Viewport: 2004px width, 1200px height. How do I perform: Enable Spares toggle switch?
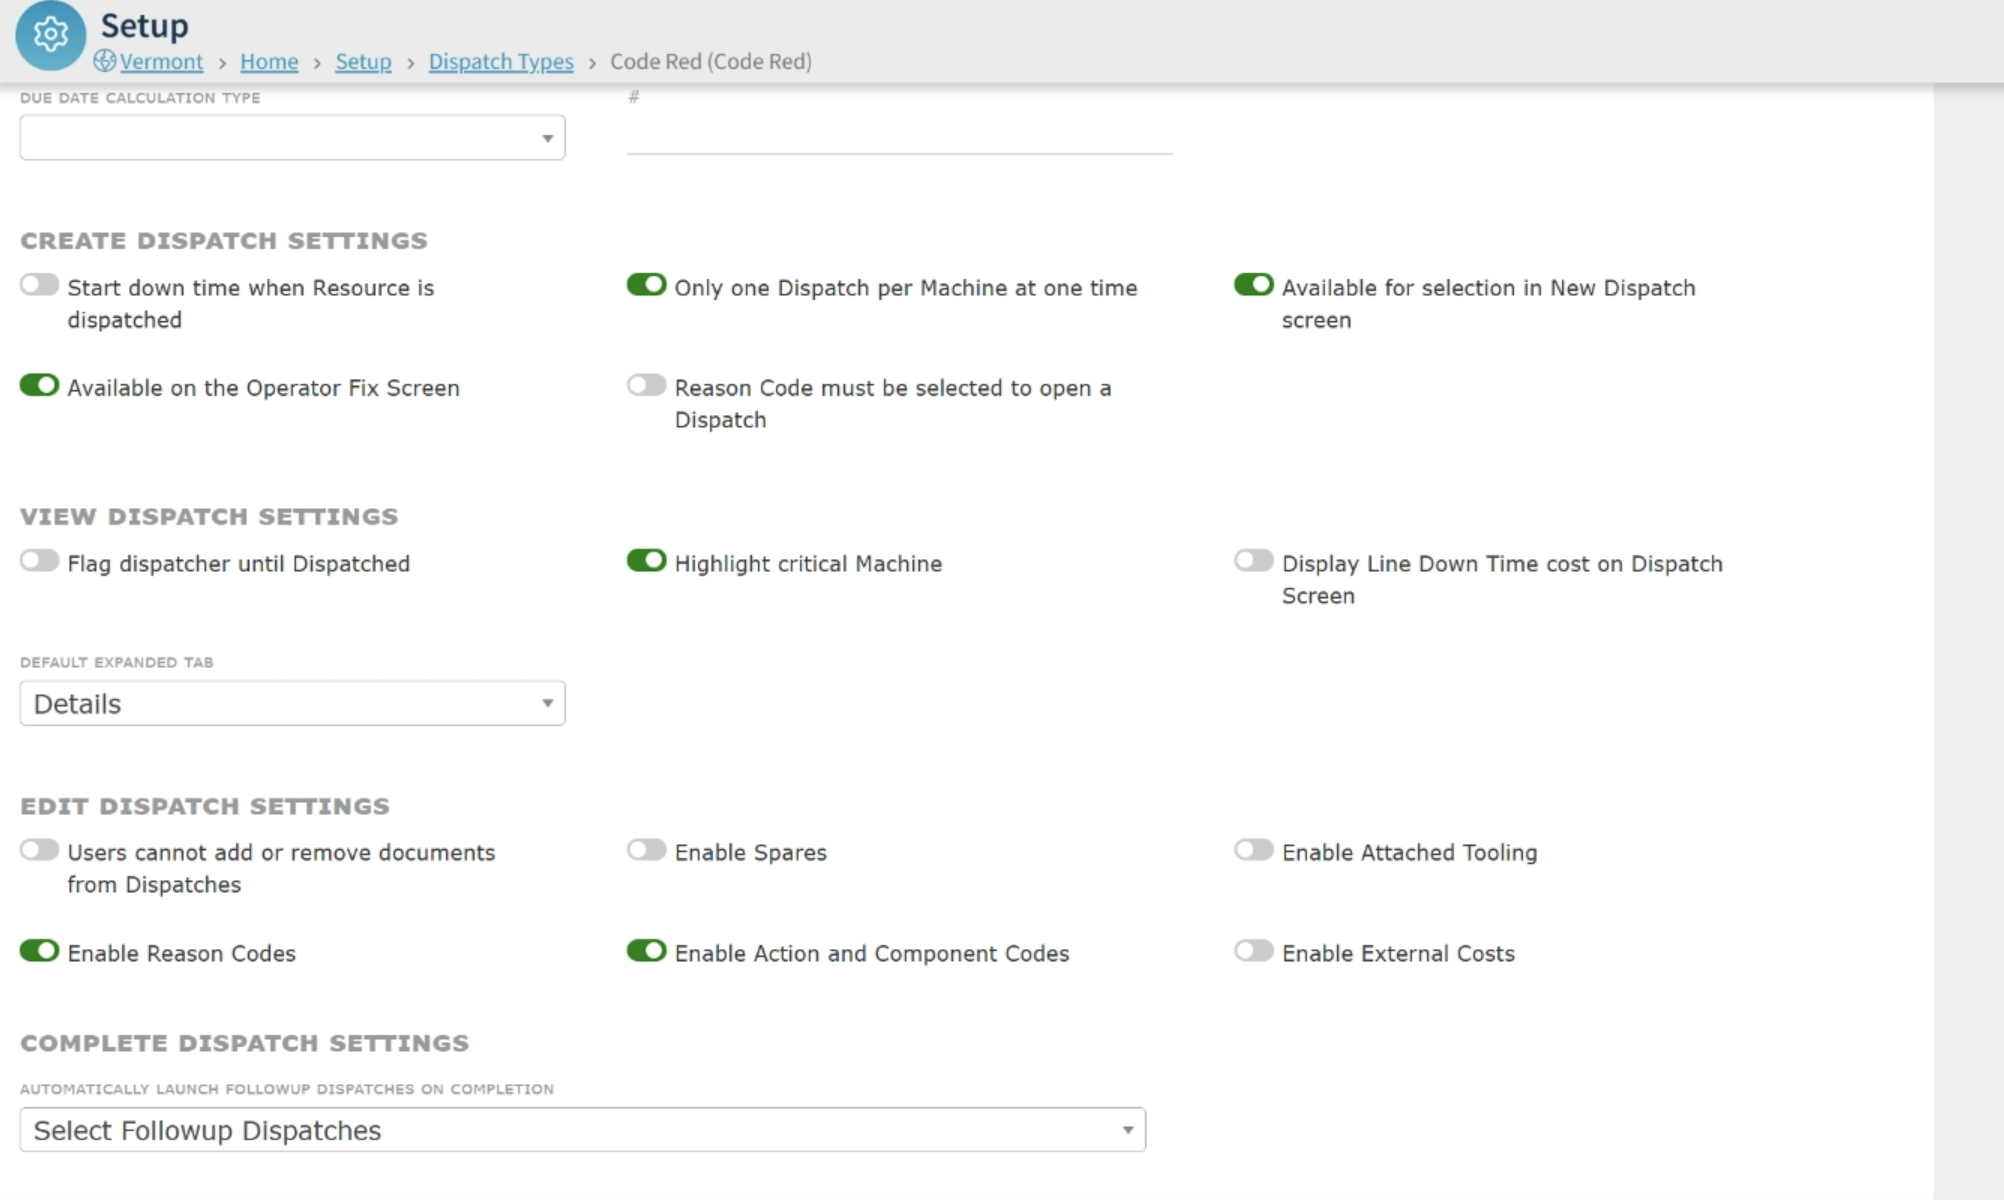646,850
